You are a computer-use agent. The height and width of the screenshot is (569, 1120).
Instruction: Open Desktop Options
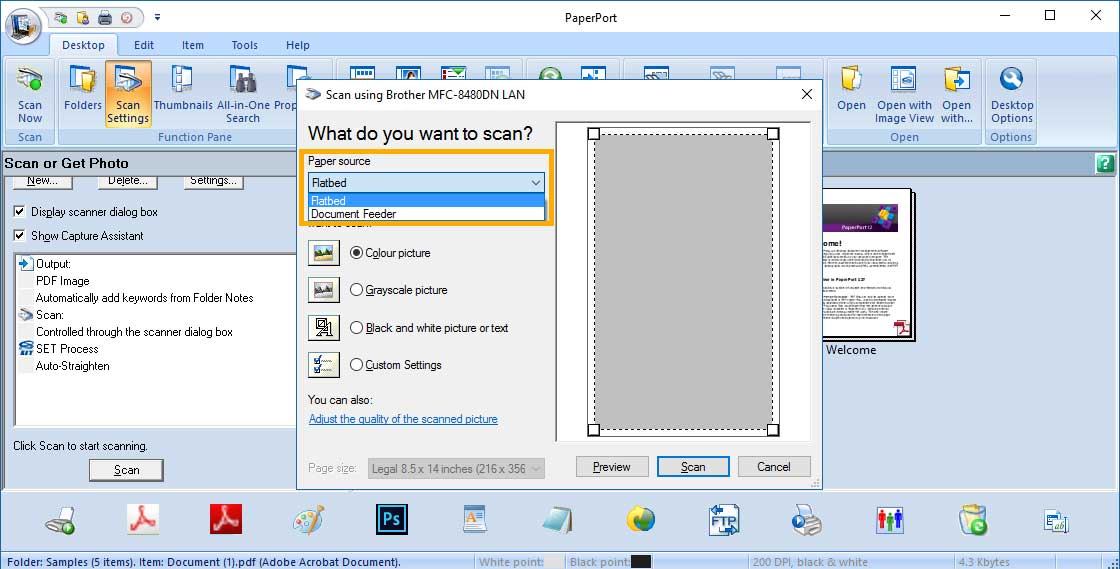(1011, 95)
